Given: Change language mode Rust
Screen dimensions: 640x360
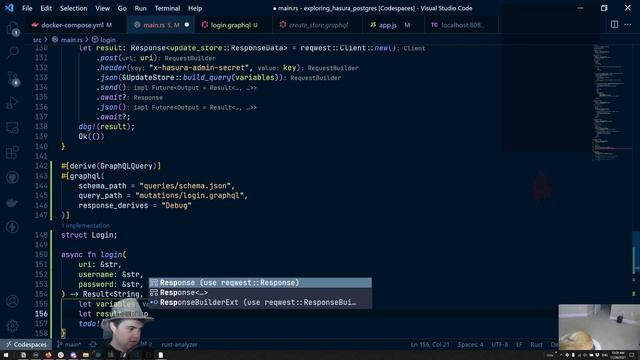Looking at the screenshot, I should pyautogui.click(x=536, y=344).
